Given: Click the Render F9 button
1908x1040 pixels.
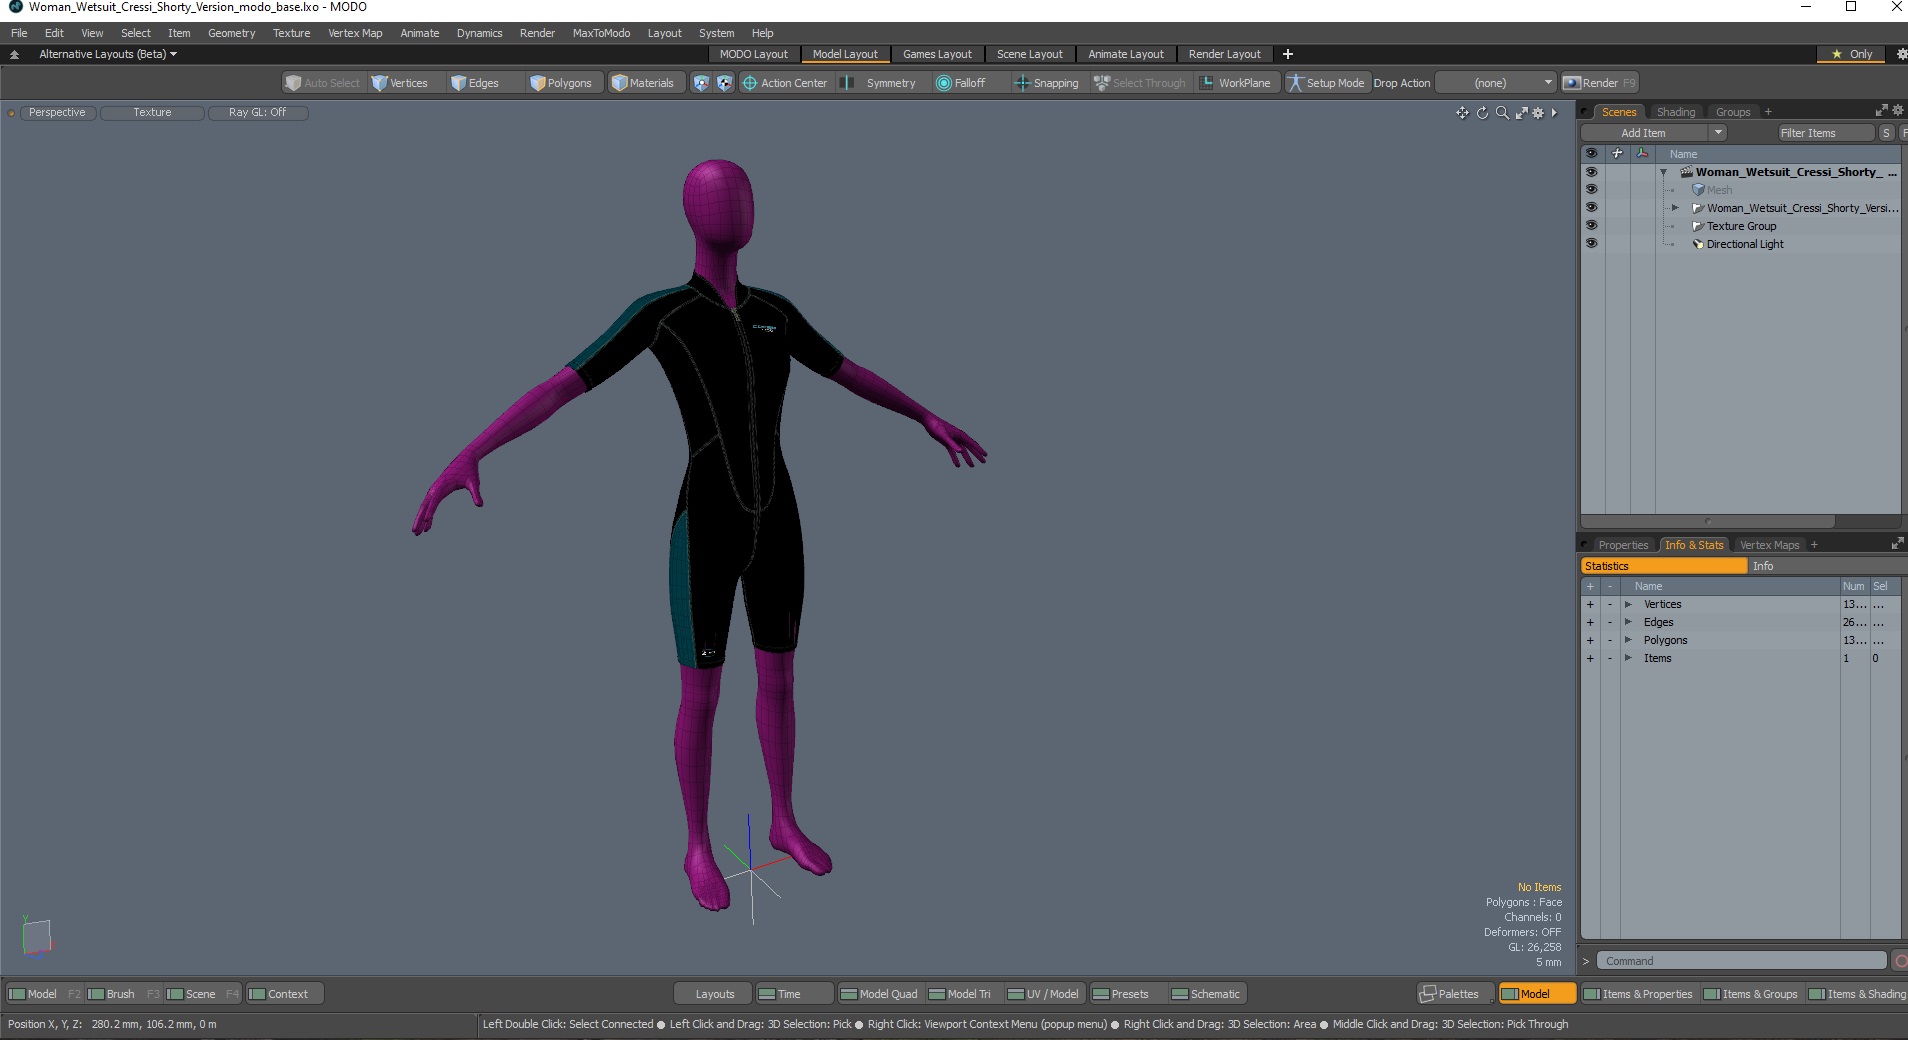Looking at the screenshot, I should point(1600,83).
